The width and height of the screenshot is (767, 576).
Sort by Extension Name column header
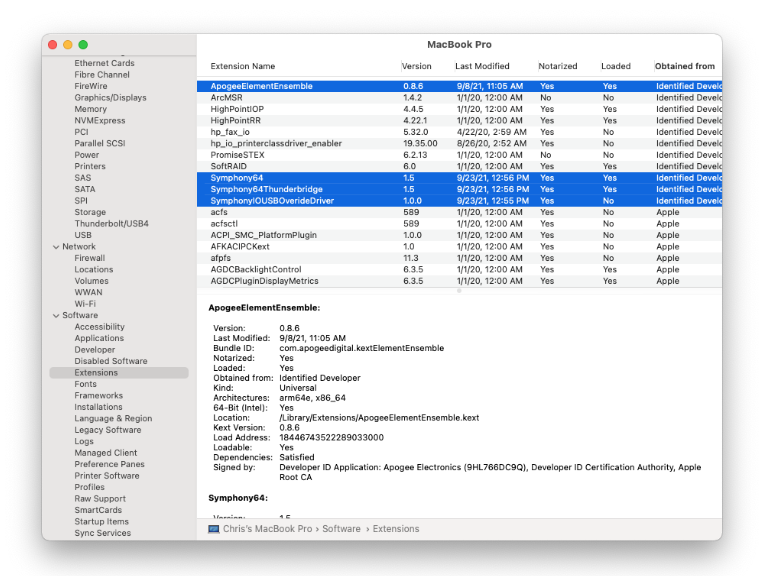[243, 66]
